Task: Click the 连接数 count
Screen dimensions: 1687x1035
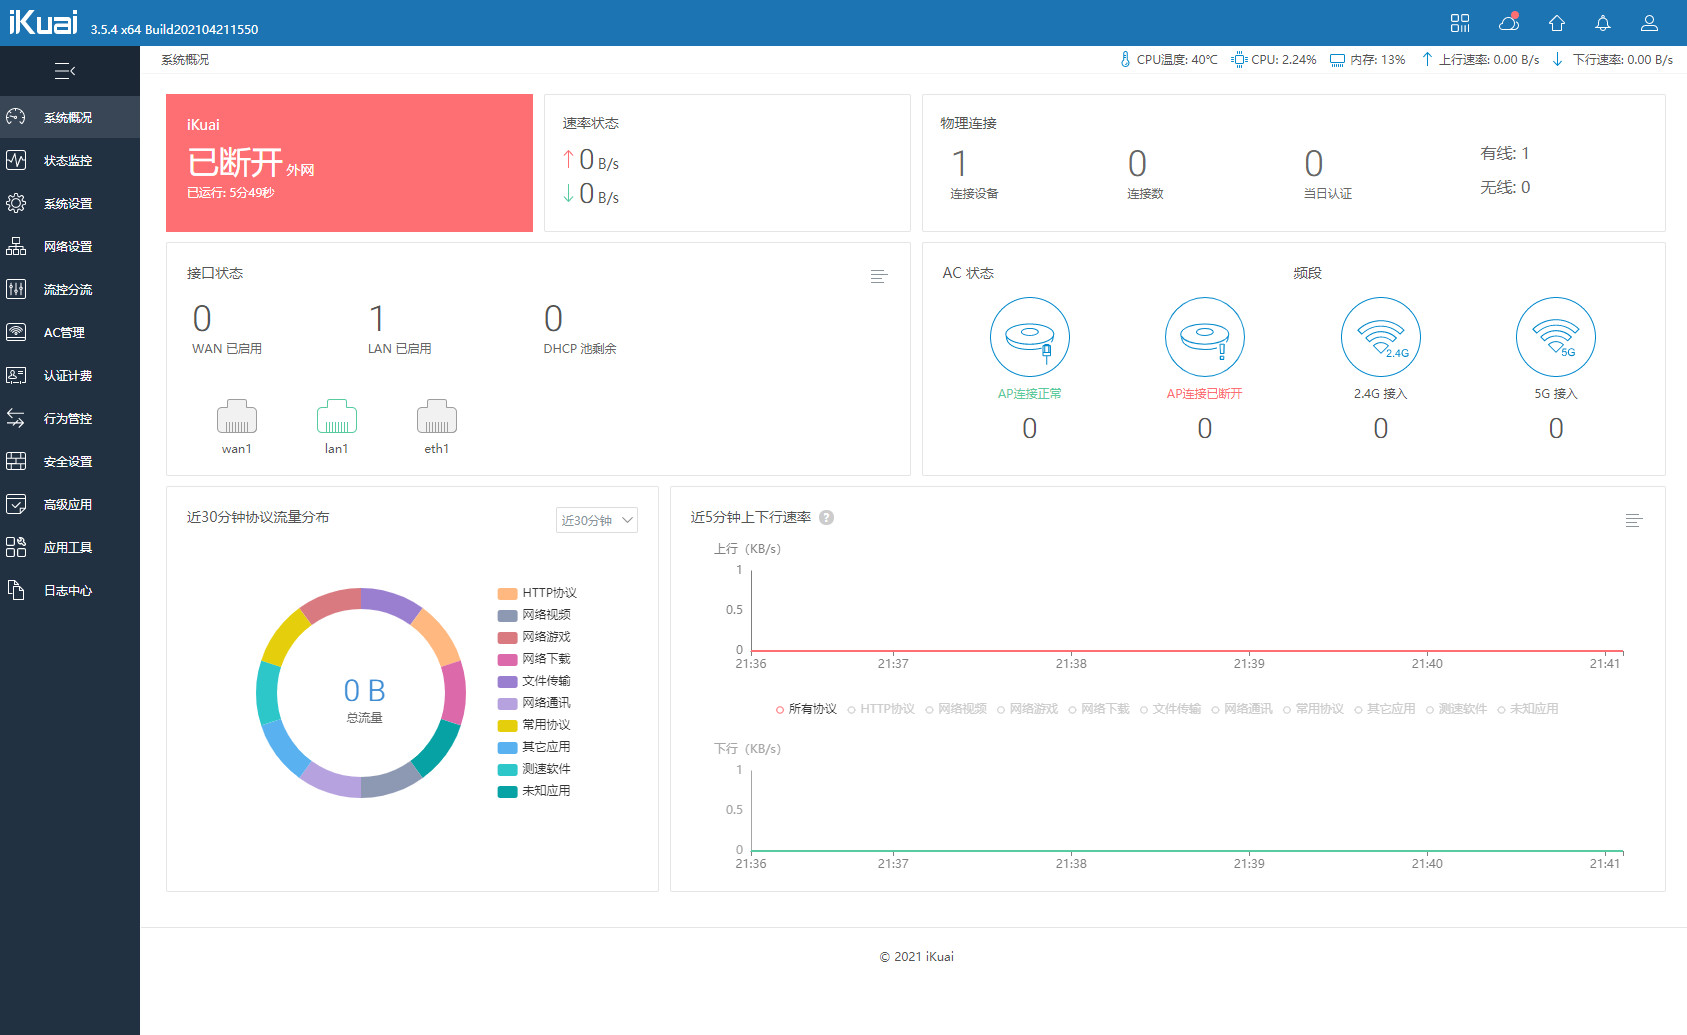Action: pyautogui.click(x=1137, y=164)
